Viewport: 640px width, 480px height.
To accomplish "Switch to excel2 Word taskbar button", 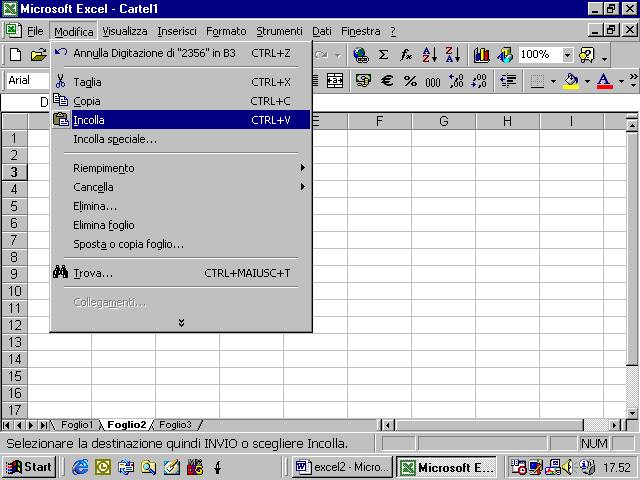I will pyautogui.click(x=342, y=467).
